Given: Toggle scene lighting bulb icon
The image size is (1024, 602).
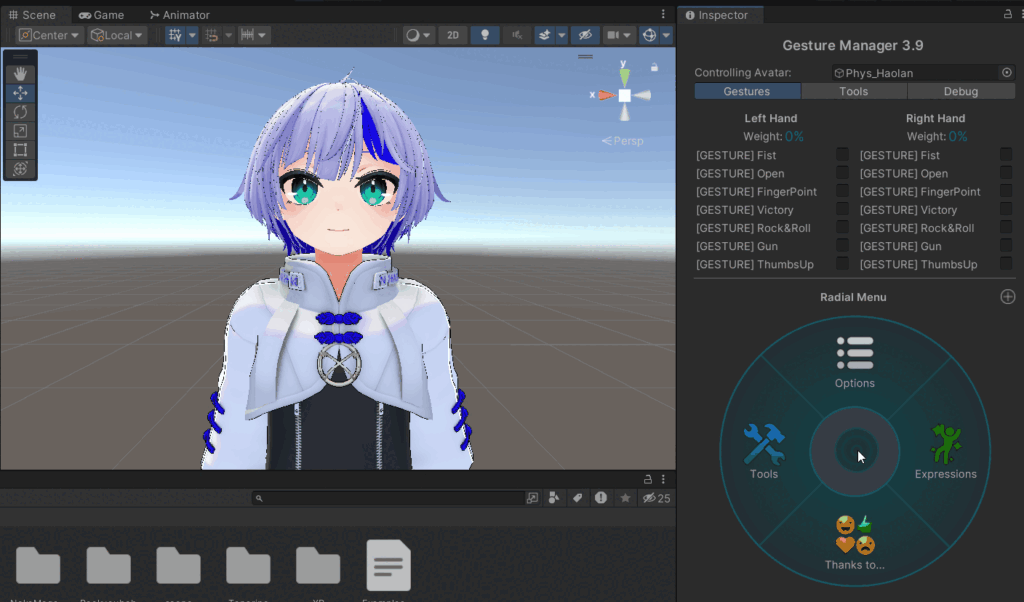Looking at the screenshot, I should [485, 35].
